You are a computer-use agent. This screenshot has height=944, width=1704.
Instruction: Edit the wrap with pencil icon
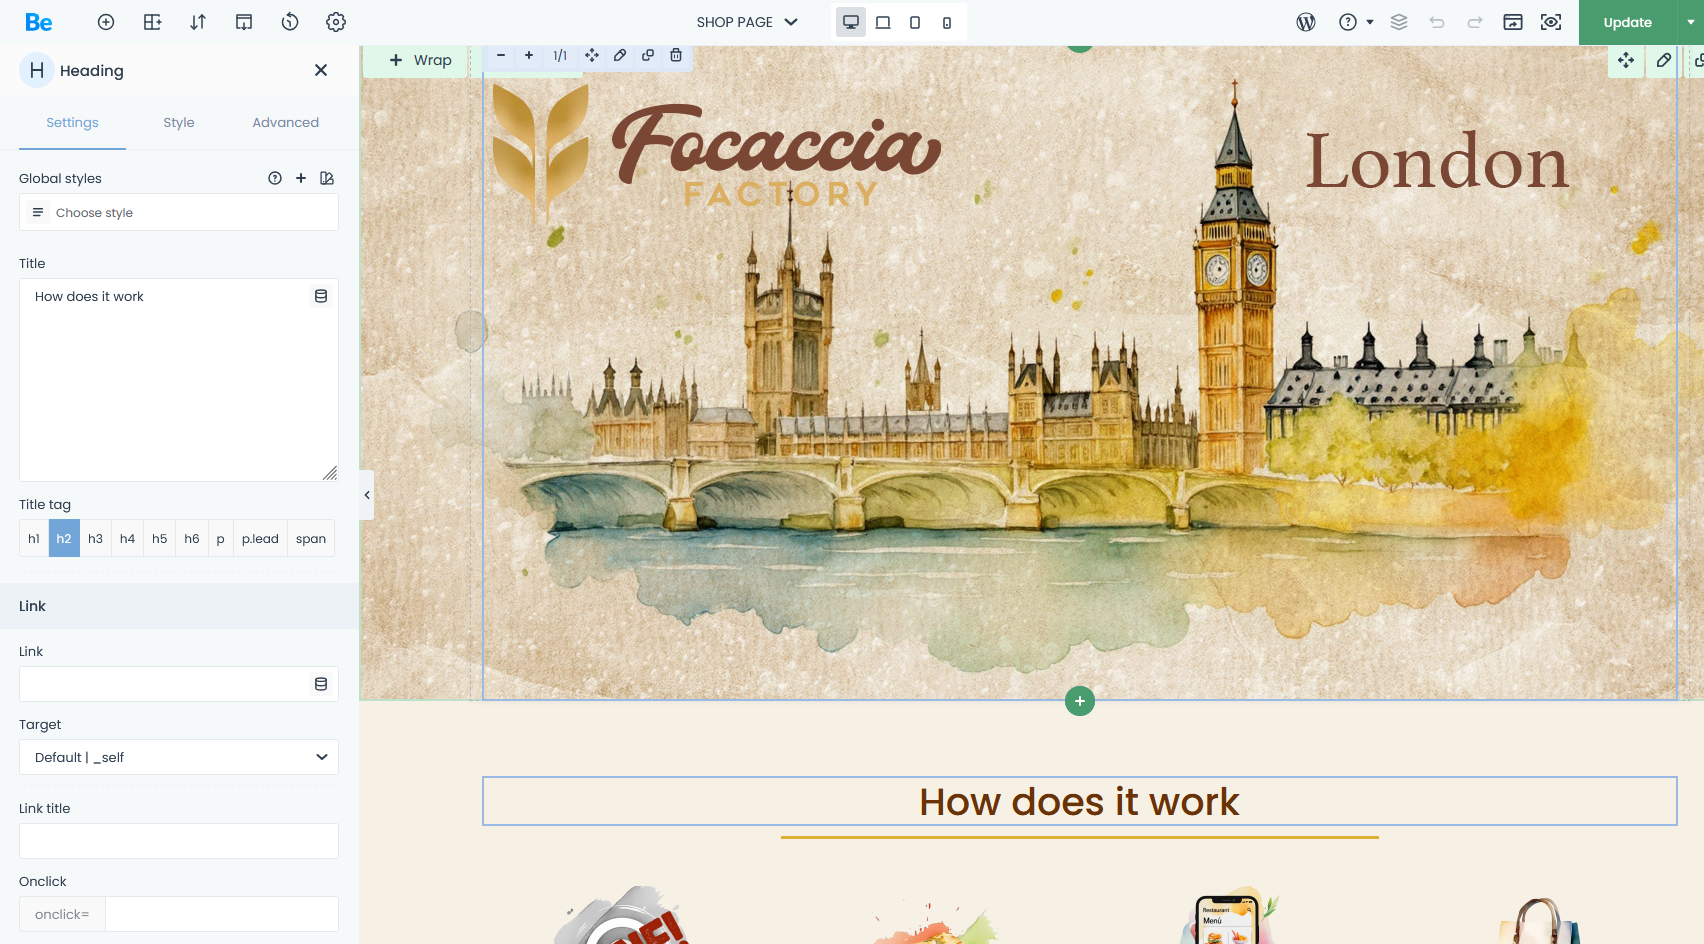click(x=620, y=56)
